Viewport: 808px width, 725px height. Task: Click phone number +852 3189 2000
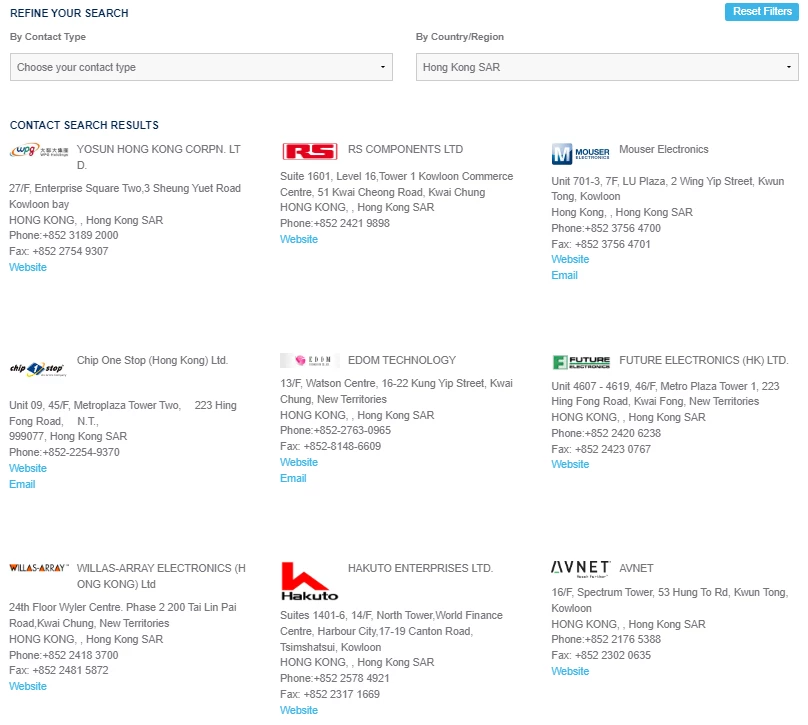point(80,235)
